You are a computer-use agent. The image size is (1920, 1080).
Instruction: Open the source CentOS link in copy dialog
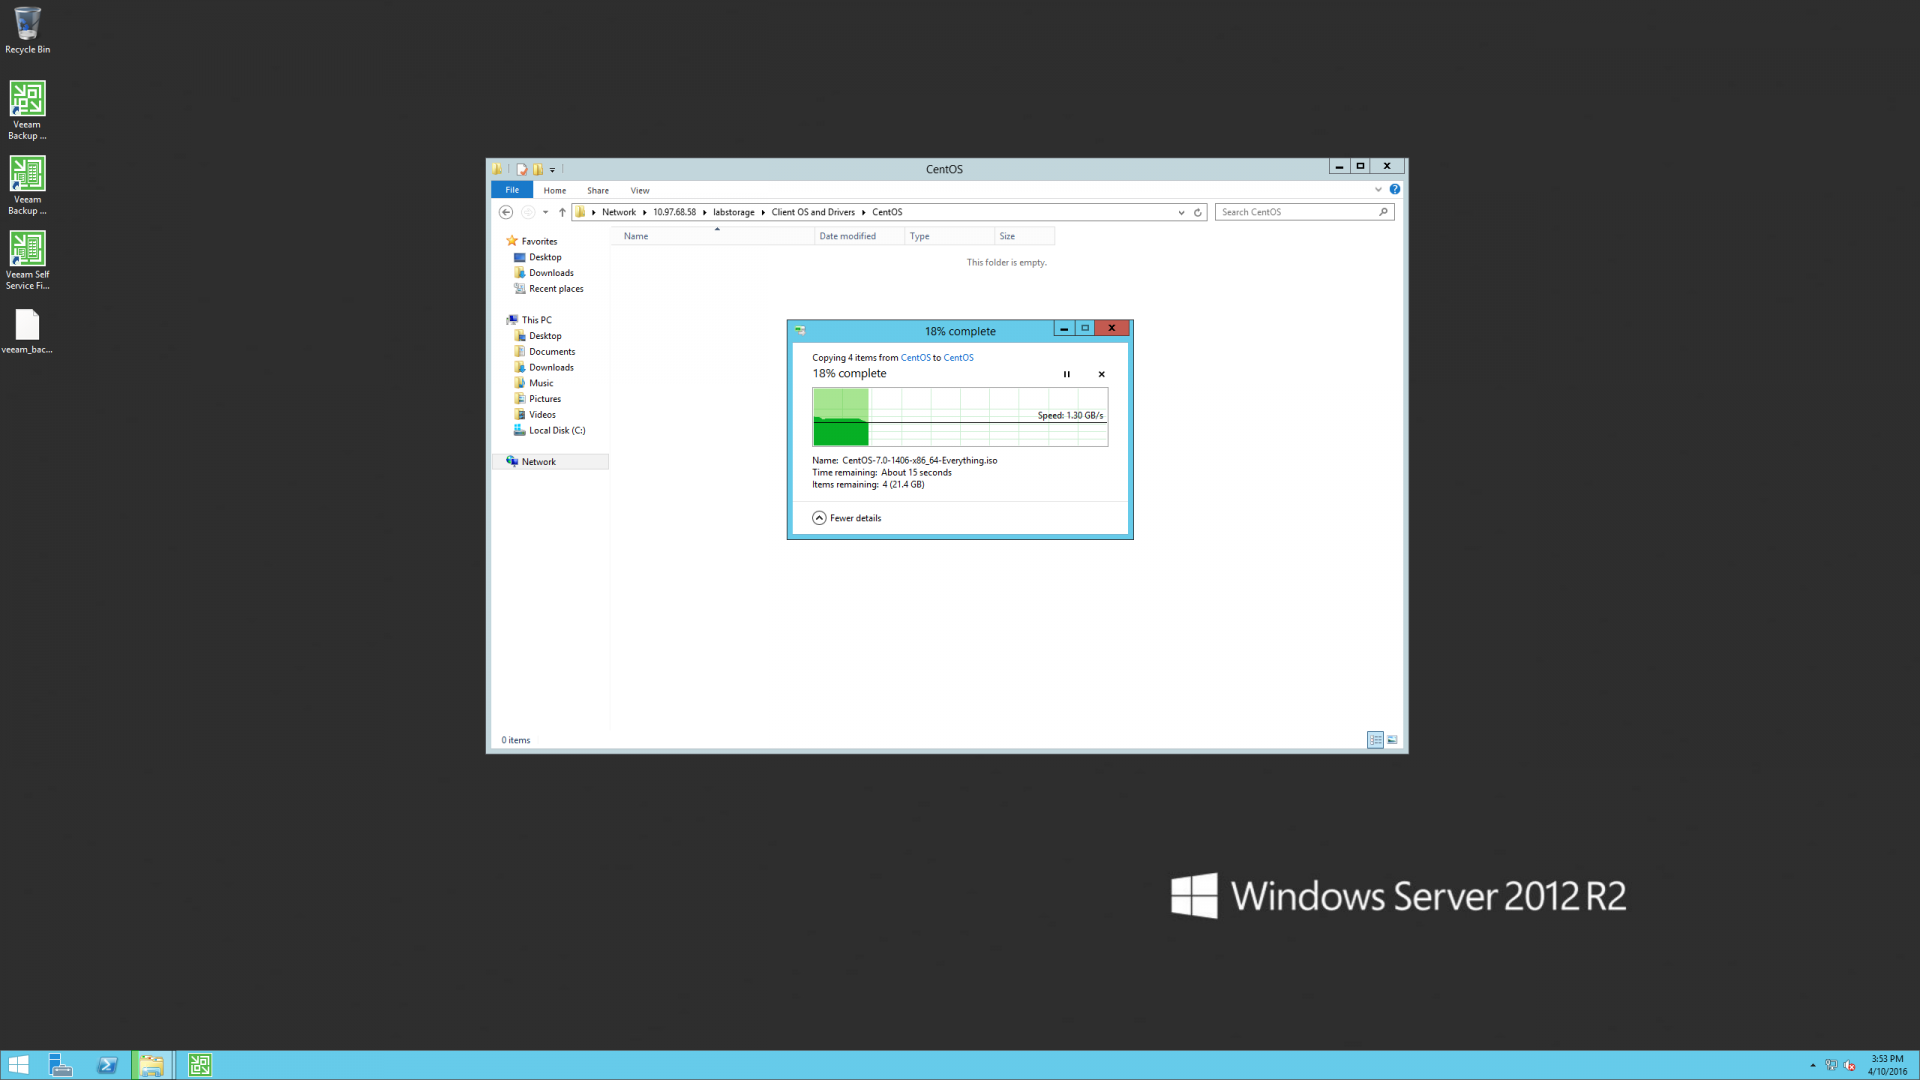(915, 358)
